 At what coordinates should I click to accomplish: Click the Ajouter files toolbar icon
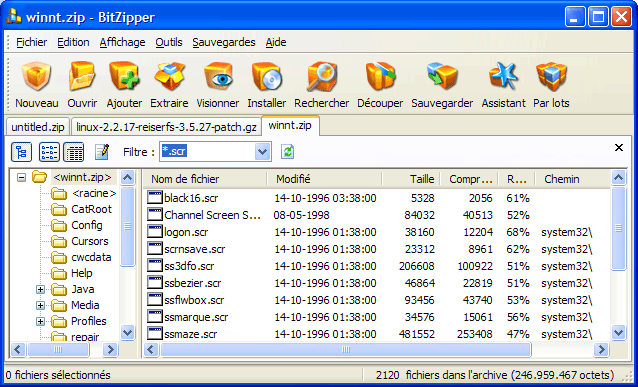[124, 76]
